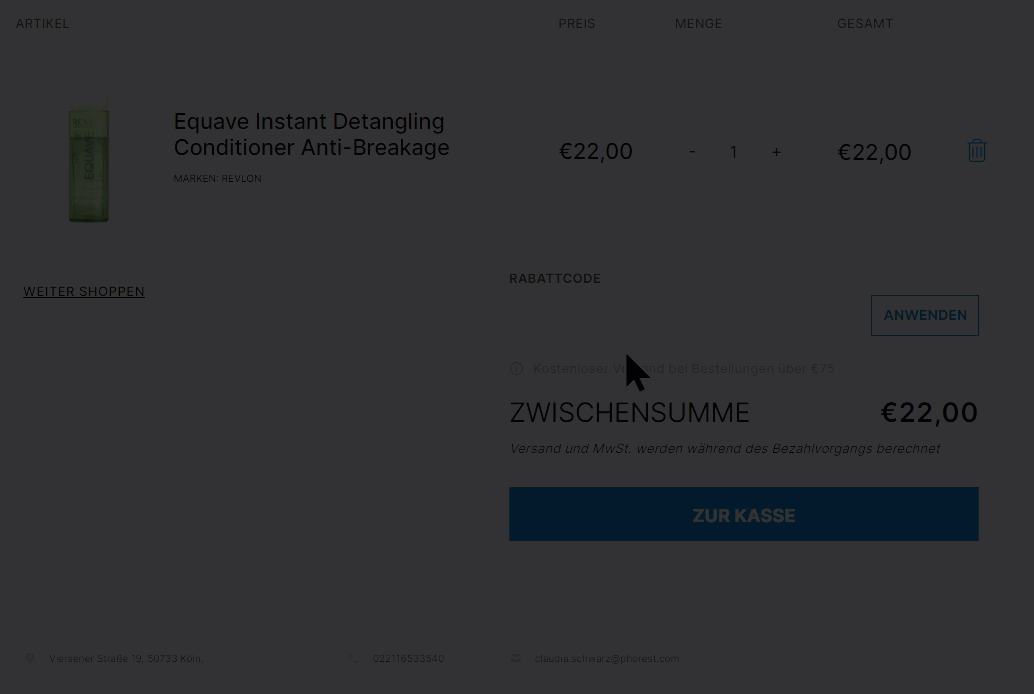The image size is (1034, 694).
Task: Focus the Rabattcode input field
Action: click(686, 315)
